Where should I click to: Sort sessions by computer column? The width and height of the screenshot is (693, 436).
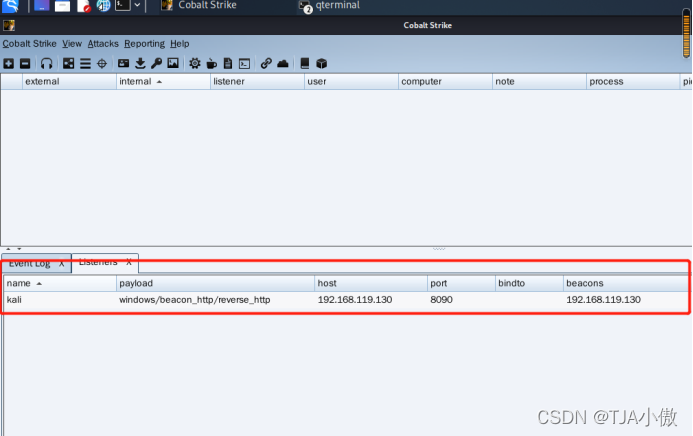pos(445,81)
